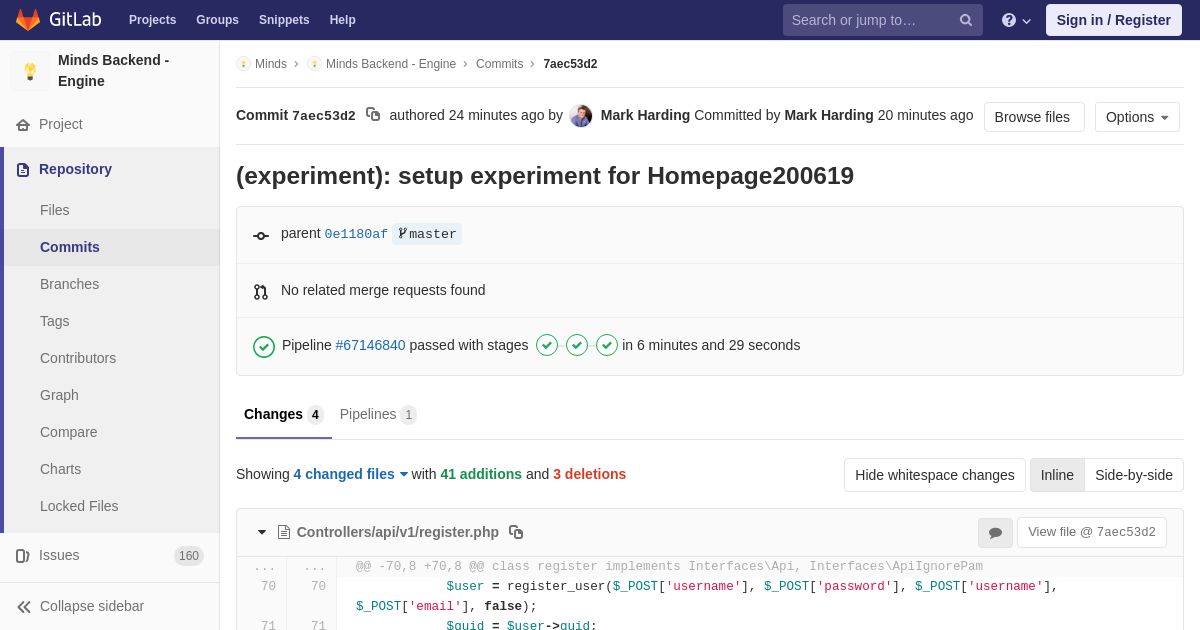1200x630 pixels.
Task: Click the first pipeline stage check
Action: coord(547,345)
